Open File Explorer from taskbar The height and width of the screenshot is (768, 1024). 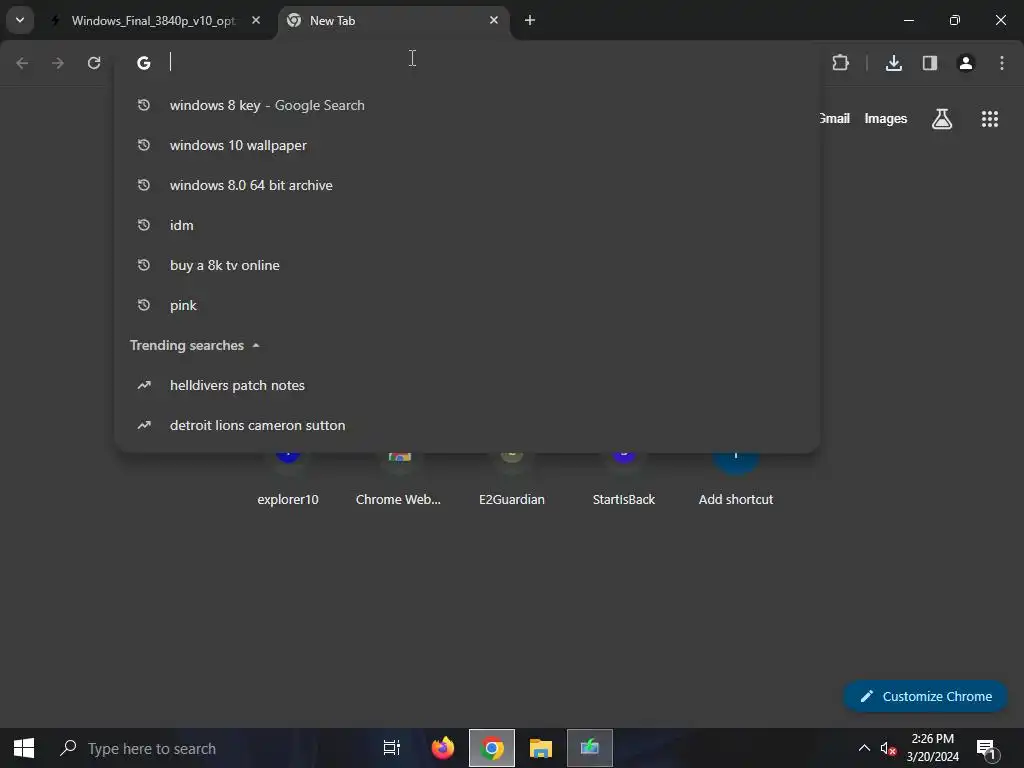pos(541,748)
